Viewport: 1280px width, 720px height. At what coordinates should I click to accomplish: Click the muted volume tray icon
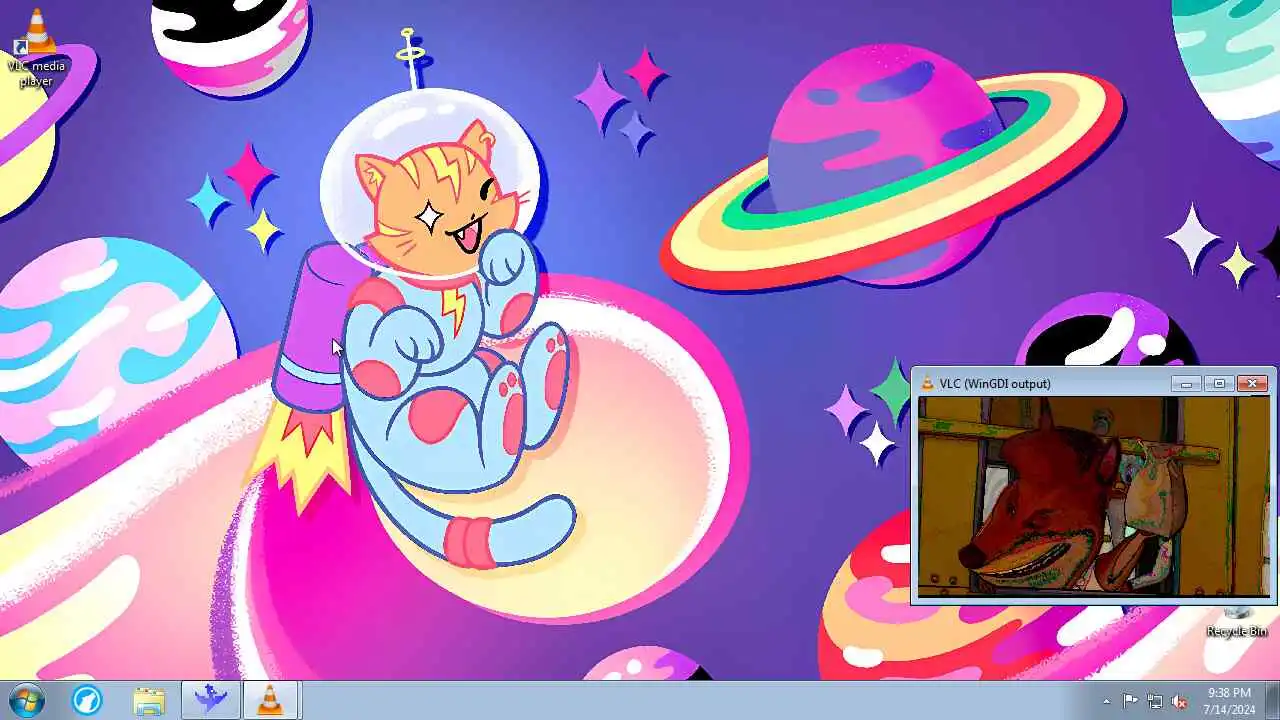click(1180, 701)
